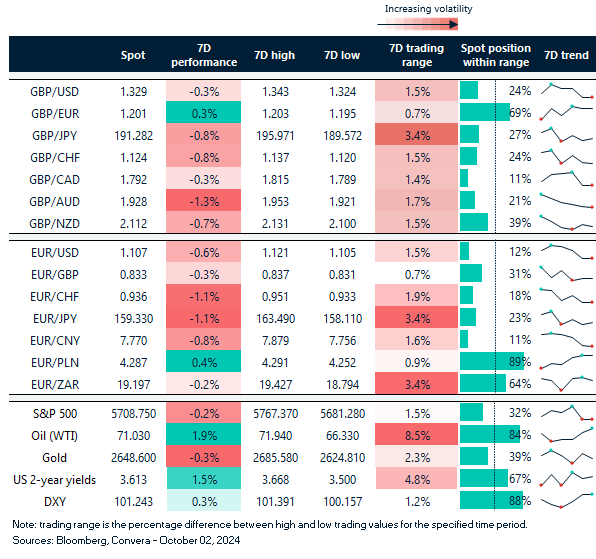Select the DXY row label
This screenshot has height=559, width=596.
point(55,502)
